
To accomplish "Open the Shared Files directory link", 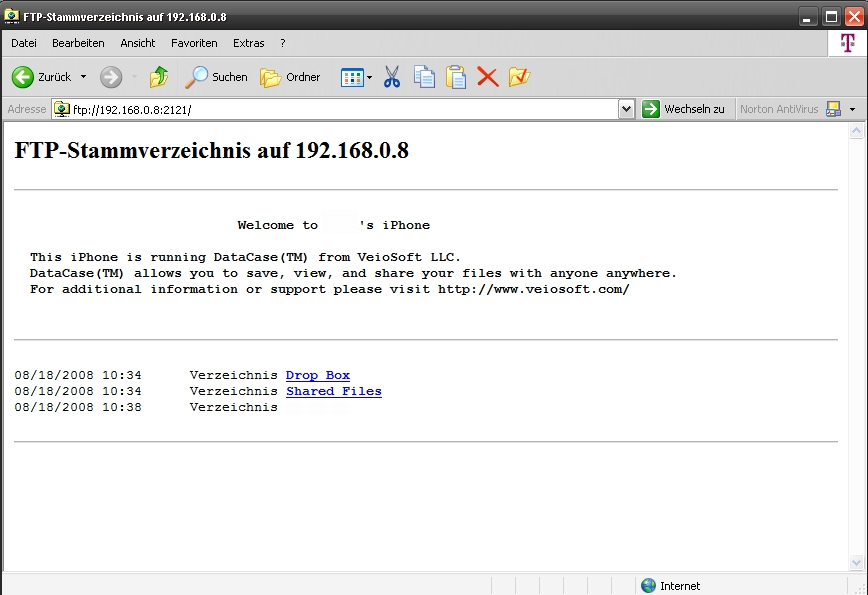I will [x=334, y=391].
